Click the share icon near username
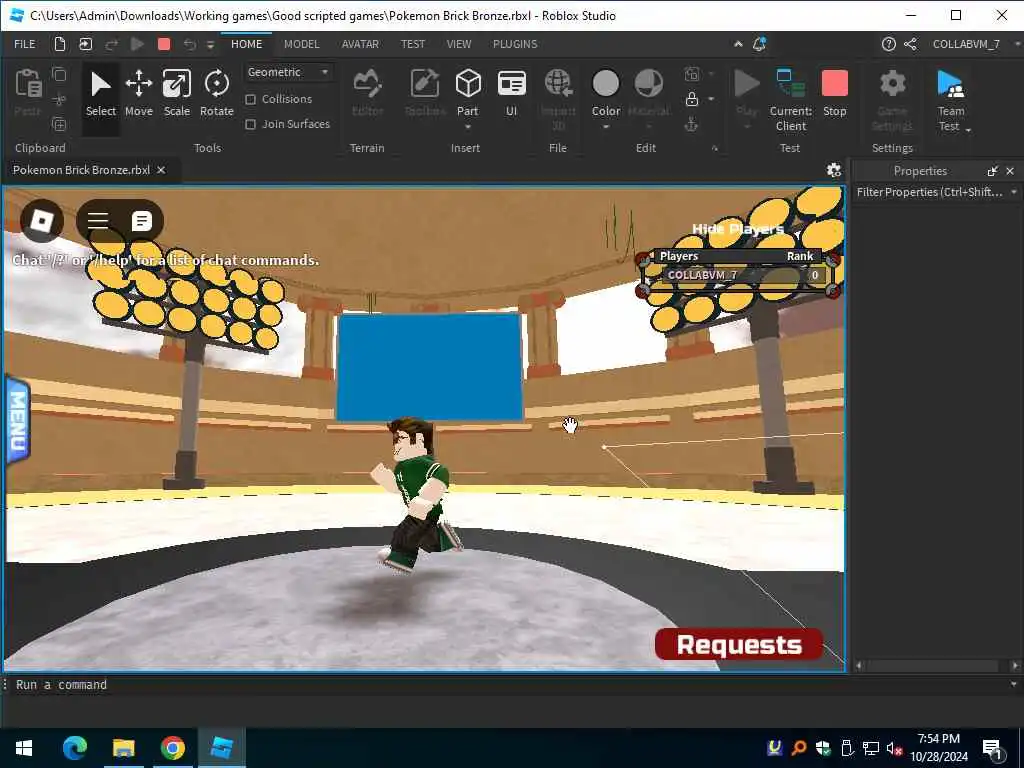This screenshot has width=1024, height=768. pos(910,44)
